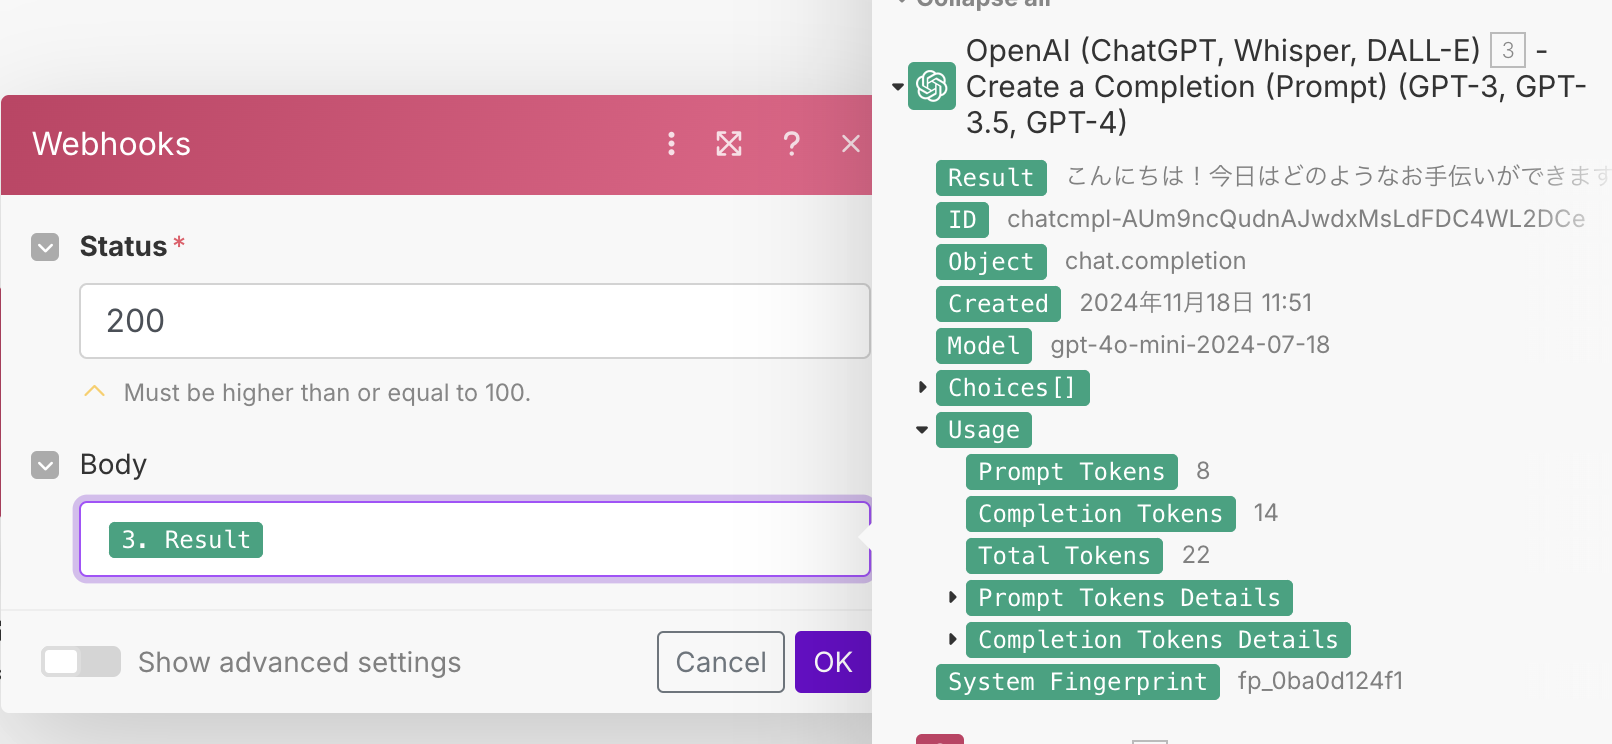Screen dimensions: 1612x744
Task: Collapse the Usage section
Action: pos(922,430)
